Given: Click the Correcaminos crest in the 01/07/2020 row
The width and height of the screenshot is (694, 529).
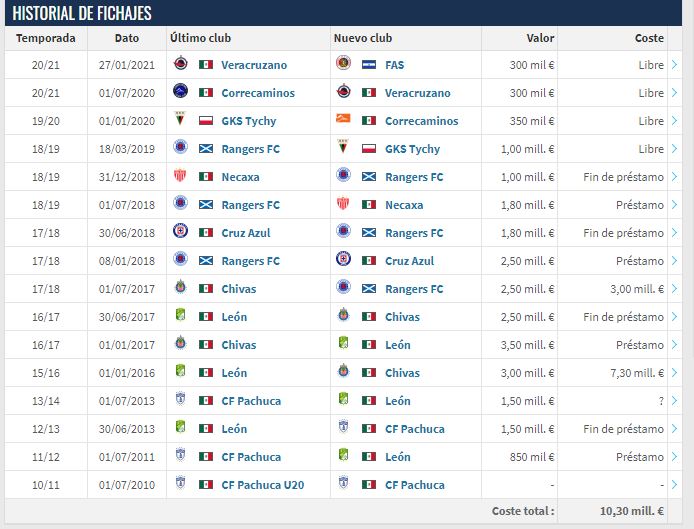Looking at the screenshot, I should point(180,93).
